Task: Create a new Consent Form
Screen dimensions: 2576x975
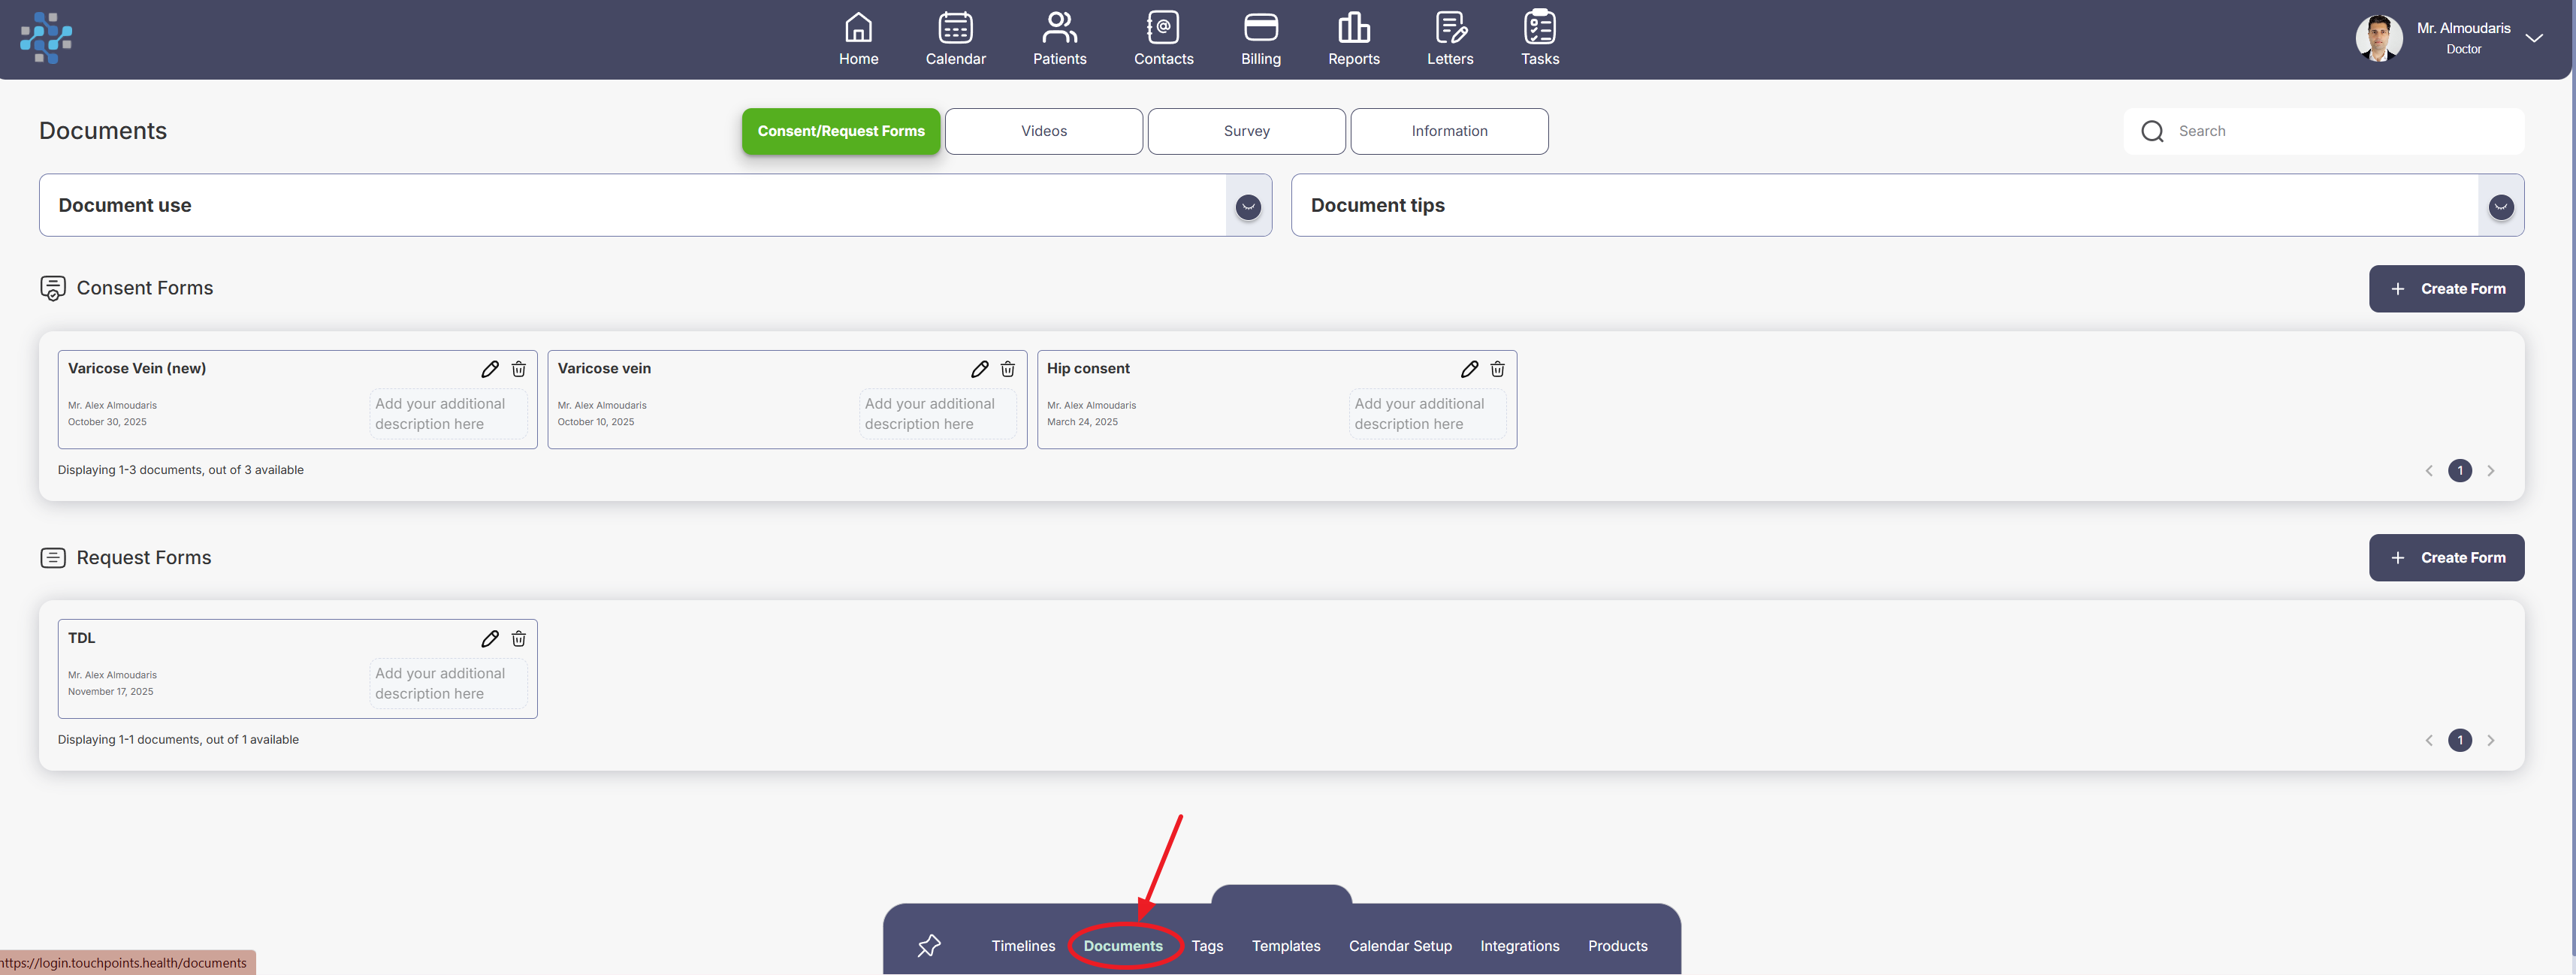Action: (2445, 289)
